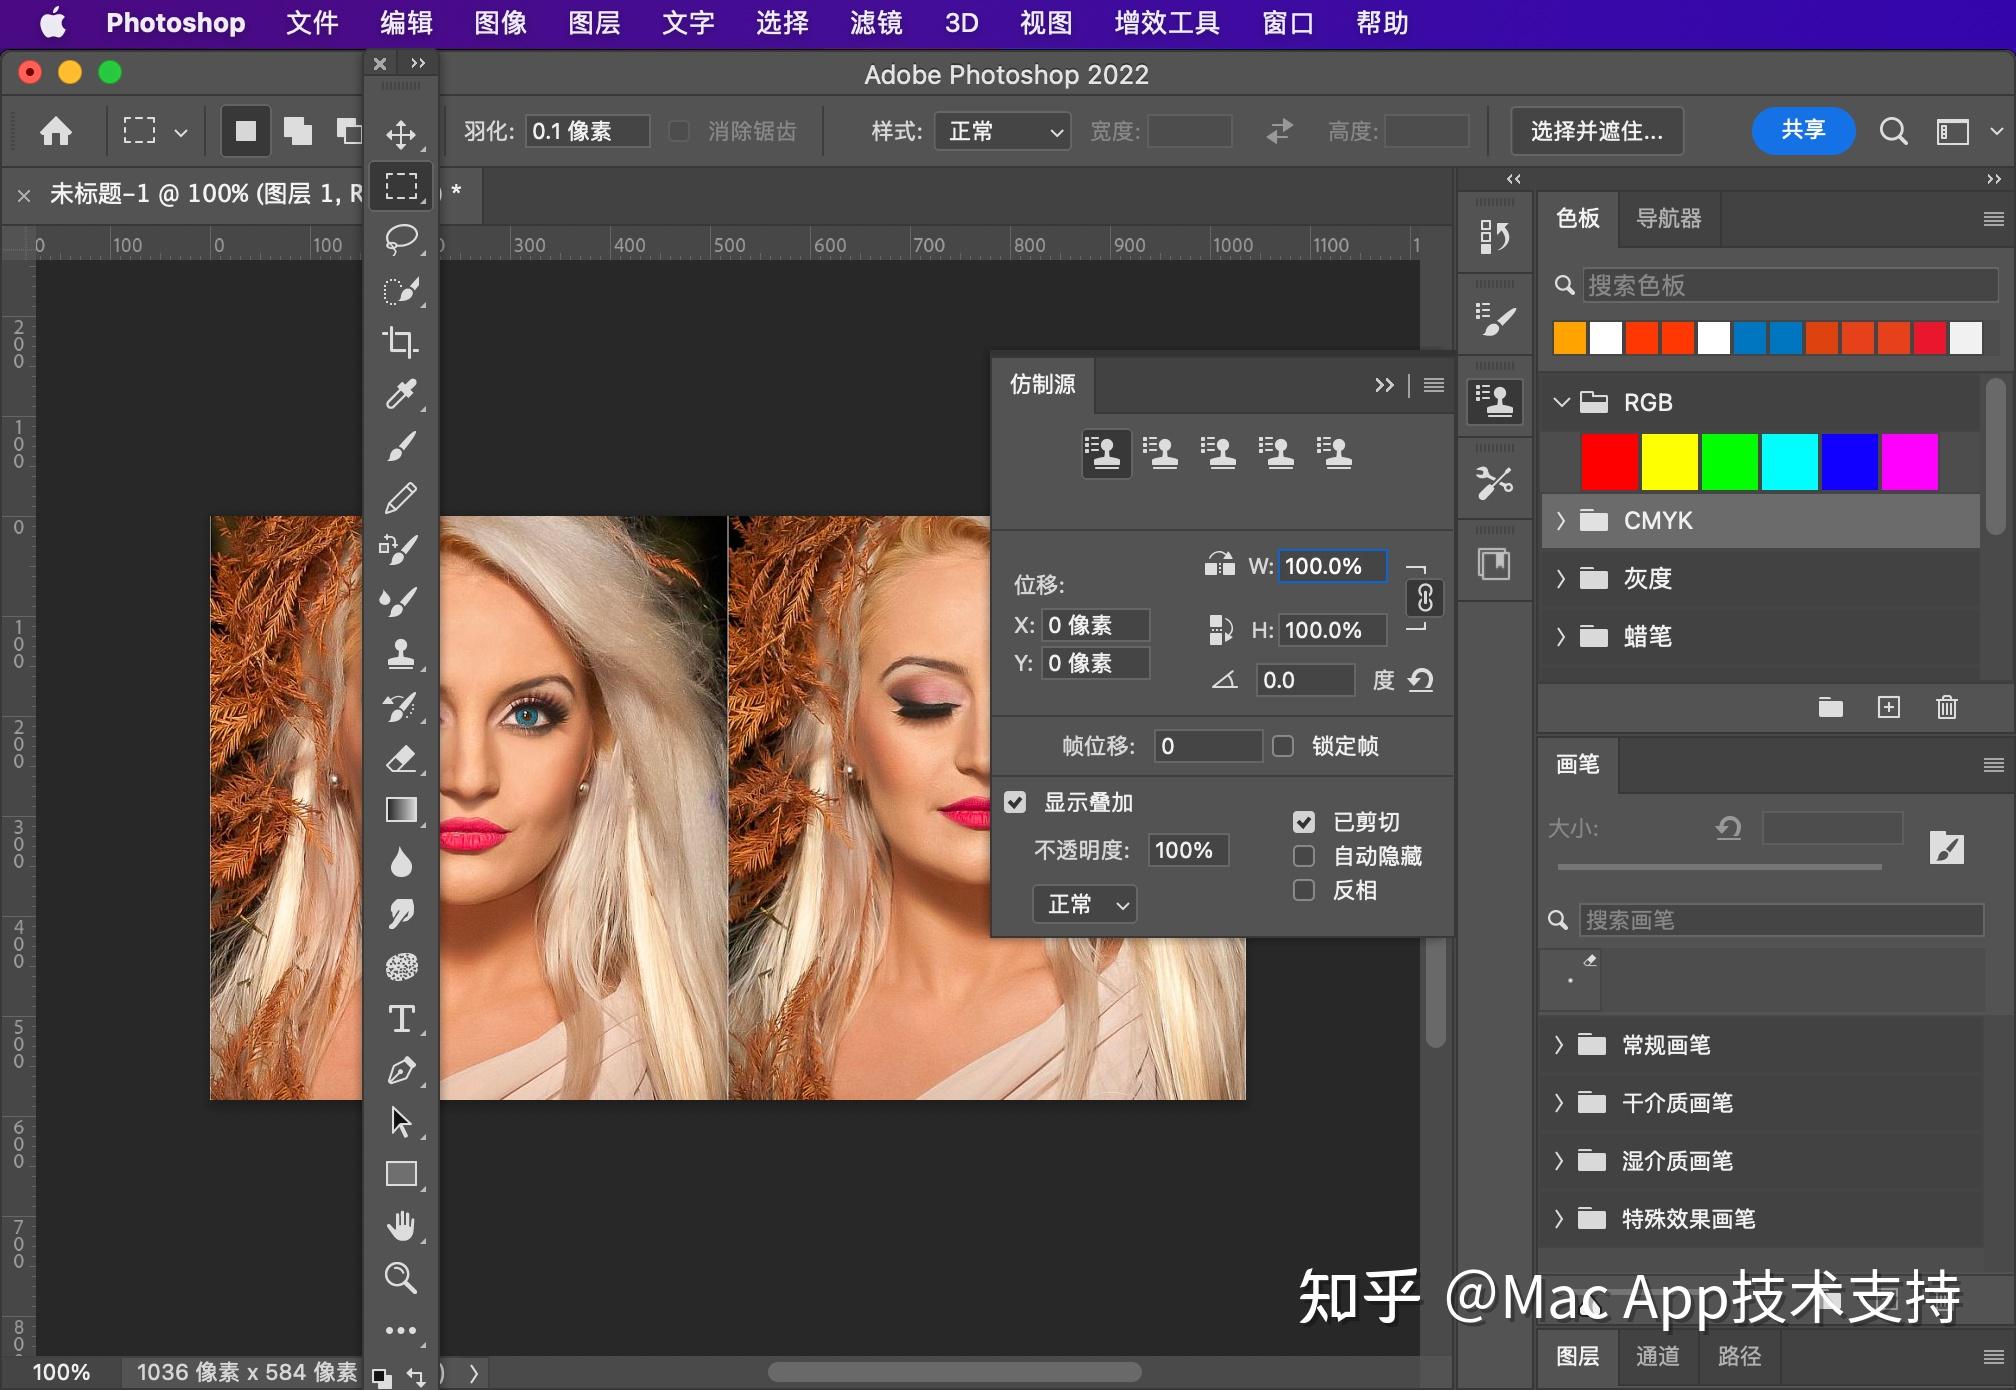The width and height of the screenshot is (2016, 1390).
Task: Toggle the 显示叠加 checkbox
Action: 1015,801
